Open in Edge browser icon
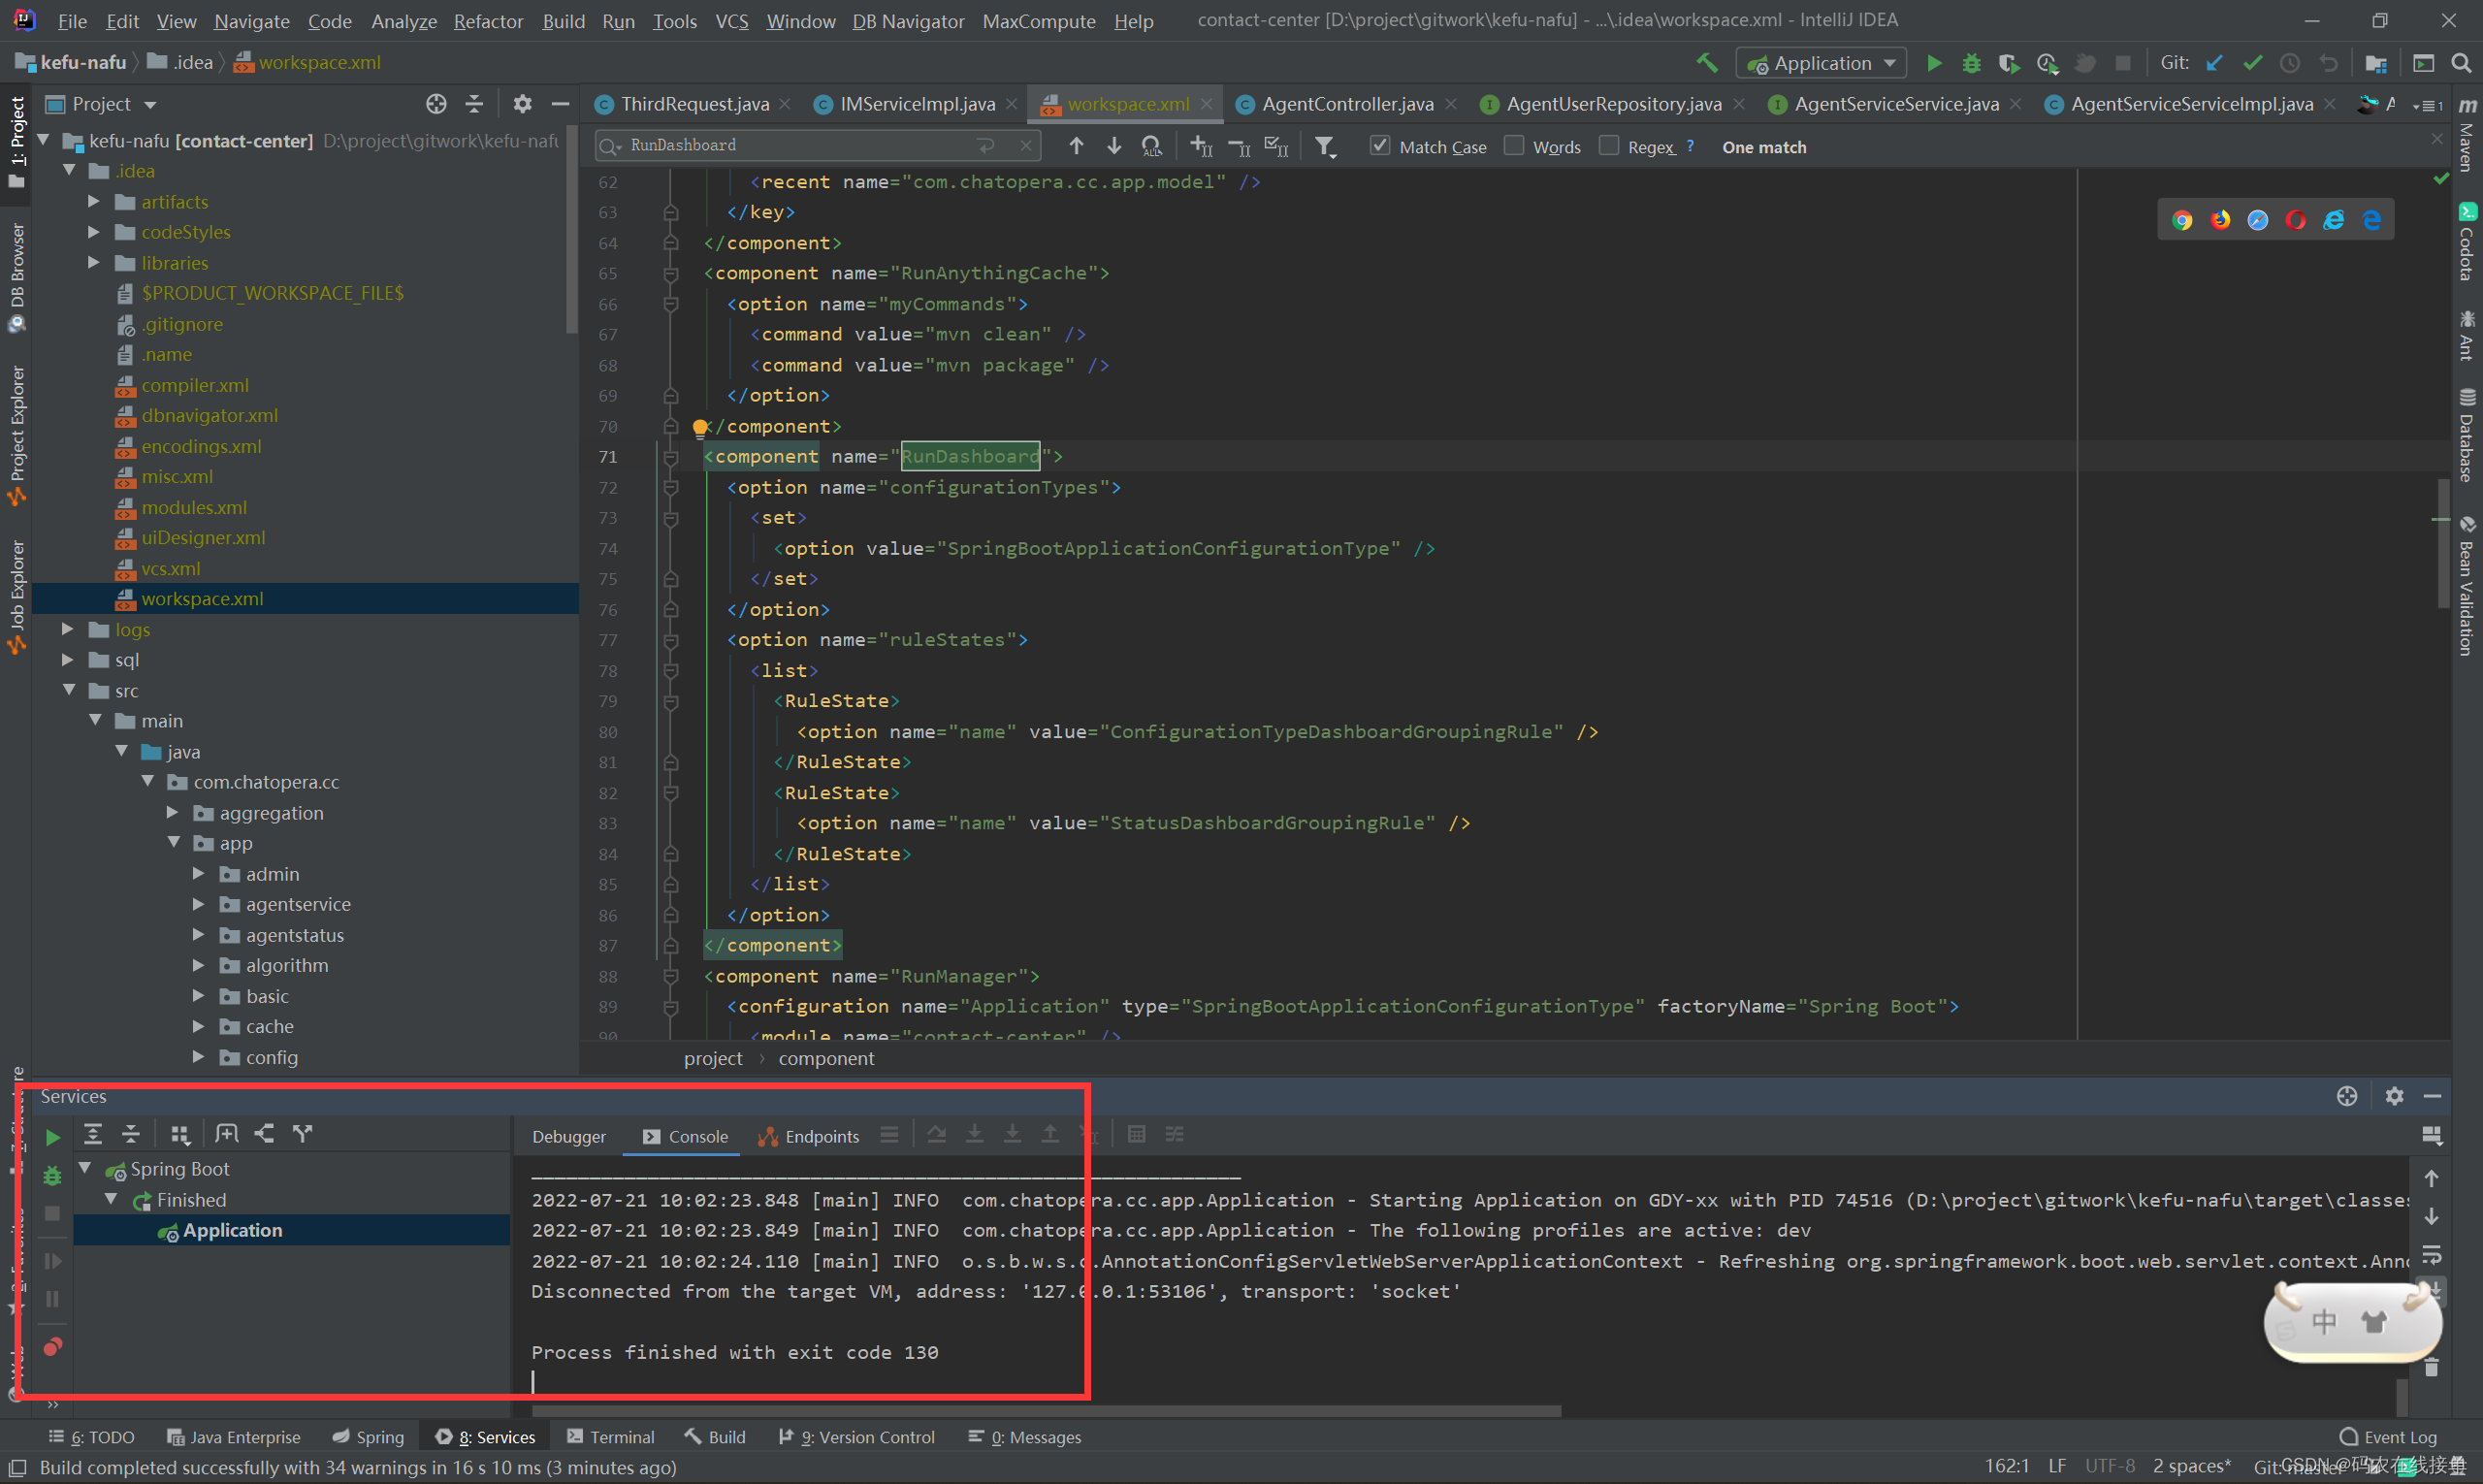Viewport: 2483px width, 1484px height. (2371, 220)
